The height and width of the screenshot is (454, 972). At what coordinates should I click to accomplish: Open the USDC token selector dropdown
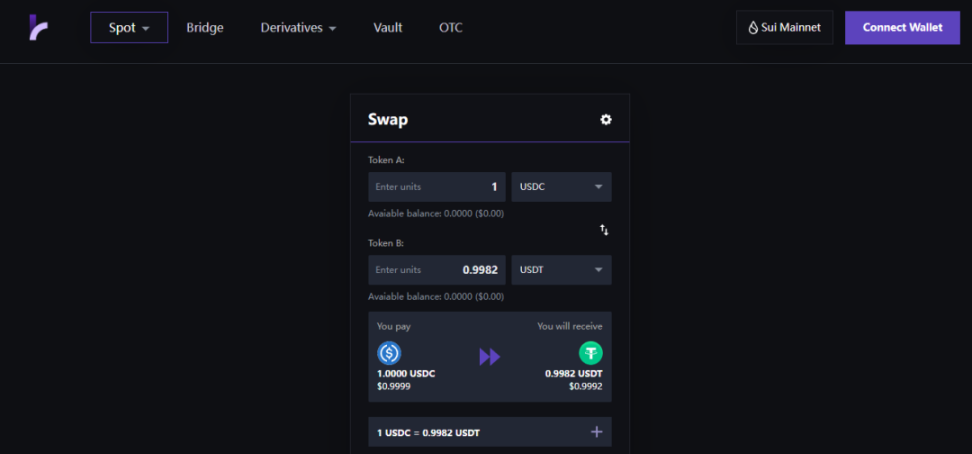pyautogui.click(x=561, y=187)
